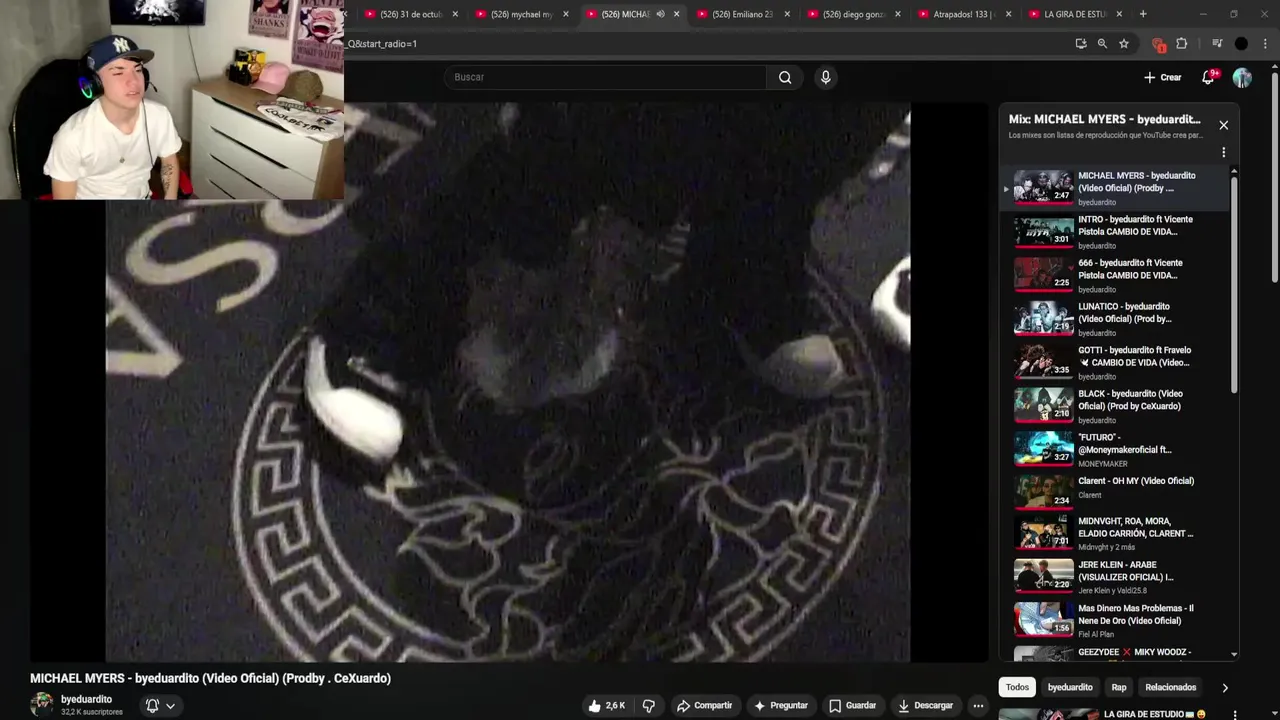The image size is (1280, 720).
Task: Mute the playing MICHAEL tab speaker icon
Action: tap(660, 14)
